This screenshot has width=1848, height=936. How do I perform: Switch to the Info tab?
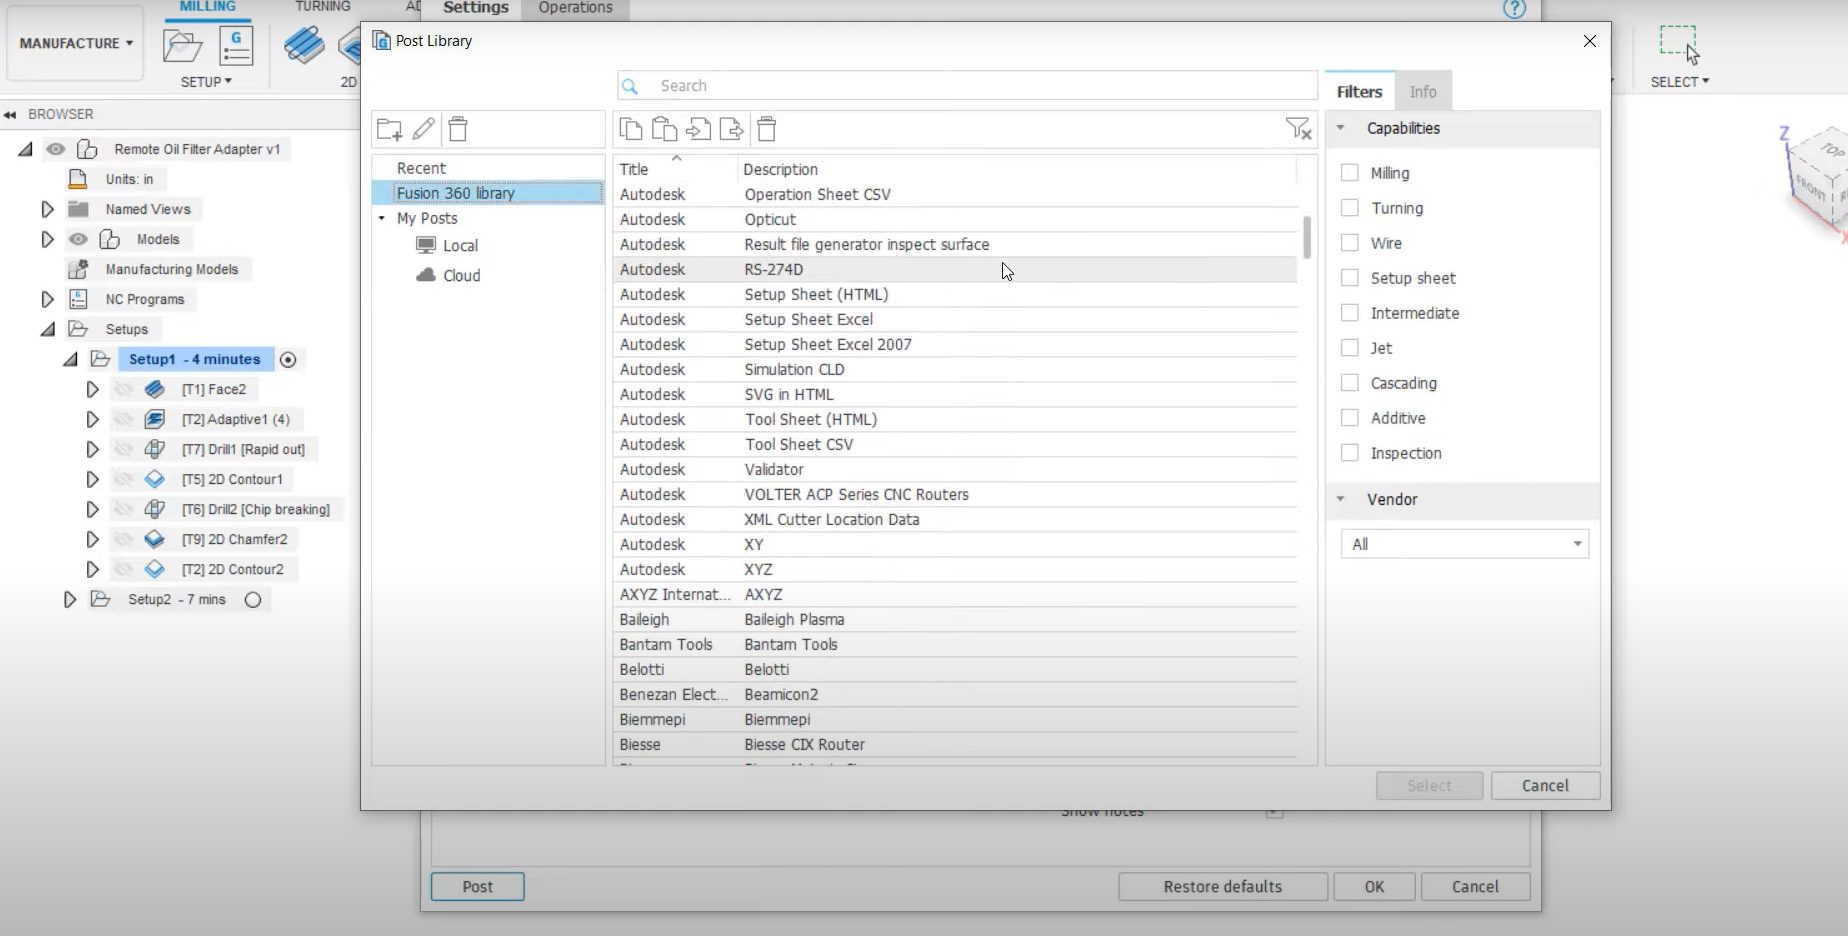1422,92
